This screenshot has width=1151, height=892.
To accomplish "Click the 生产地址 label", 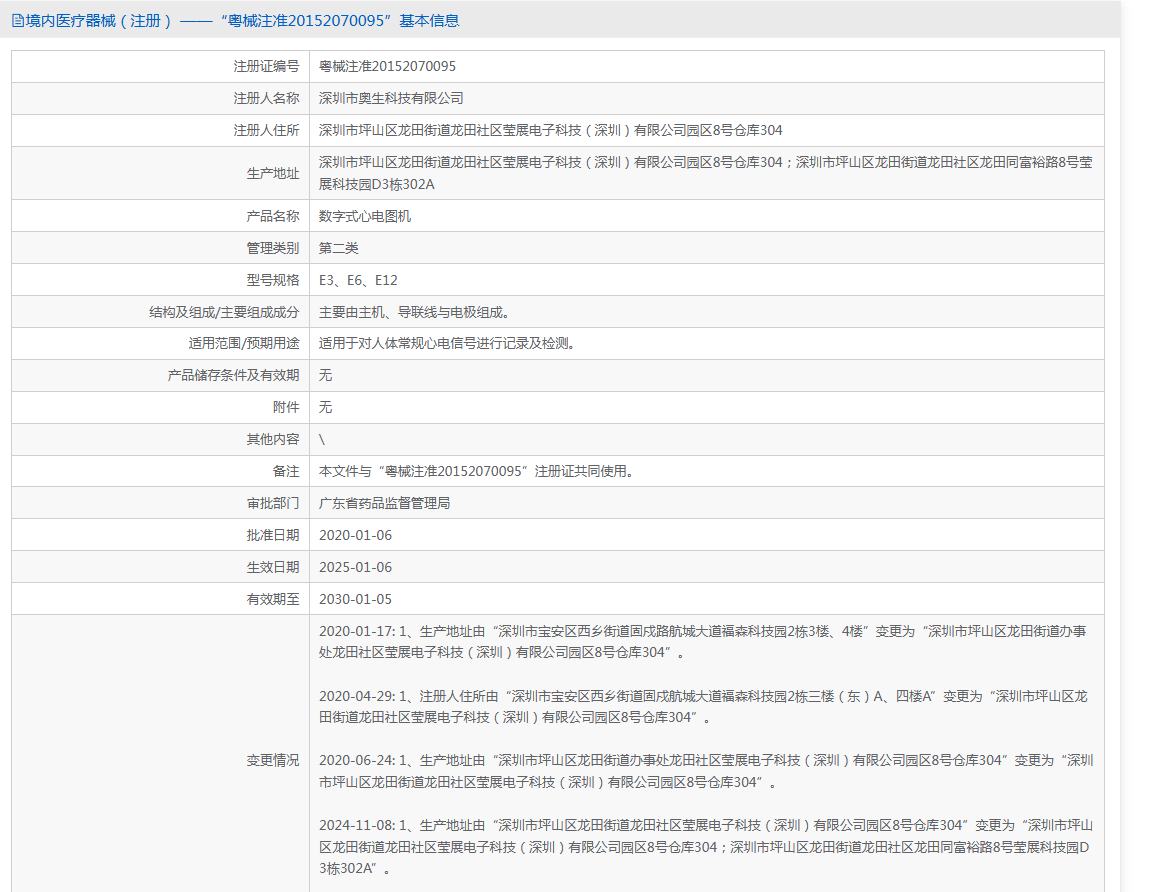I will [x=273, y=173].
